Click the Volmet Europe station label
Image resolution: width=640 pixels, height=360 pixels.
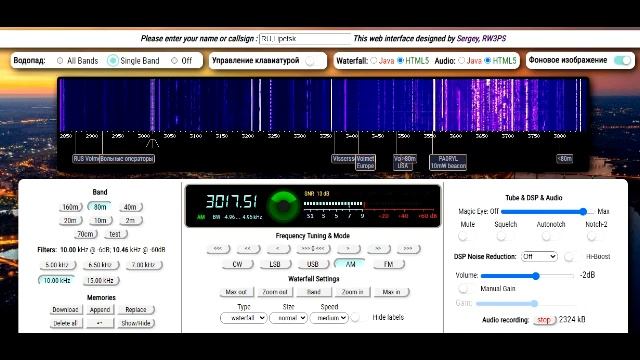click(x=365, y=162)
